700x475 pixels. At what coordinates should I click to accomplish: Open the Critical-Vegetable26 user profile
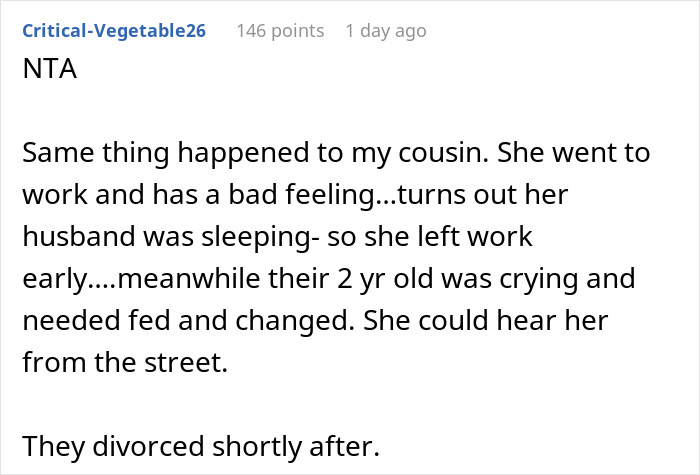tap(112, 31)
